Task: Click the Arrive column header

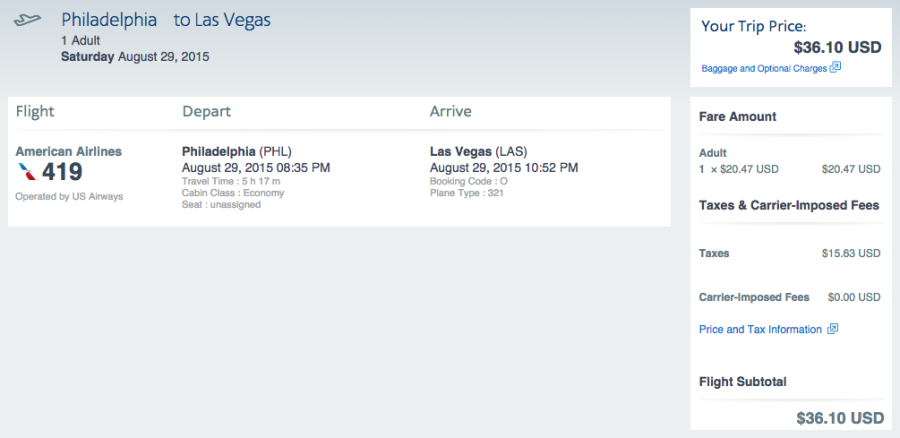Action: [450, 111]
